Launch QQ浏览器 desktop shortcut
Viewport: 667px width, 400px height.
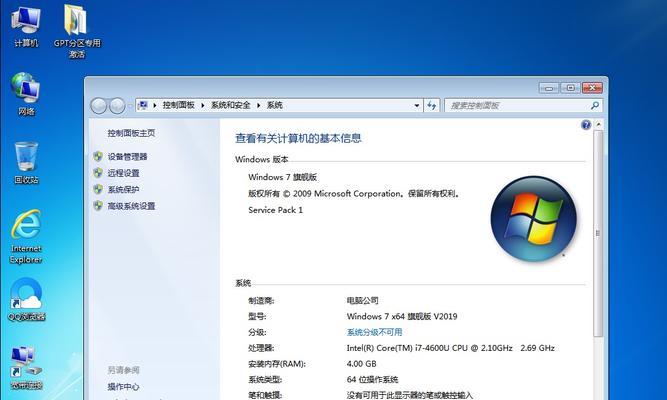[x=26, y=299]
